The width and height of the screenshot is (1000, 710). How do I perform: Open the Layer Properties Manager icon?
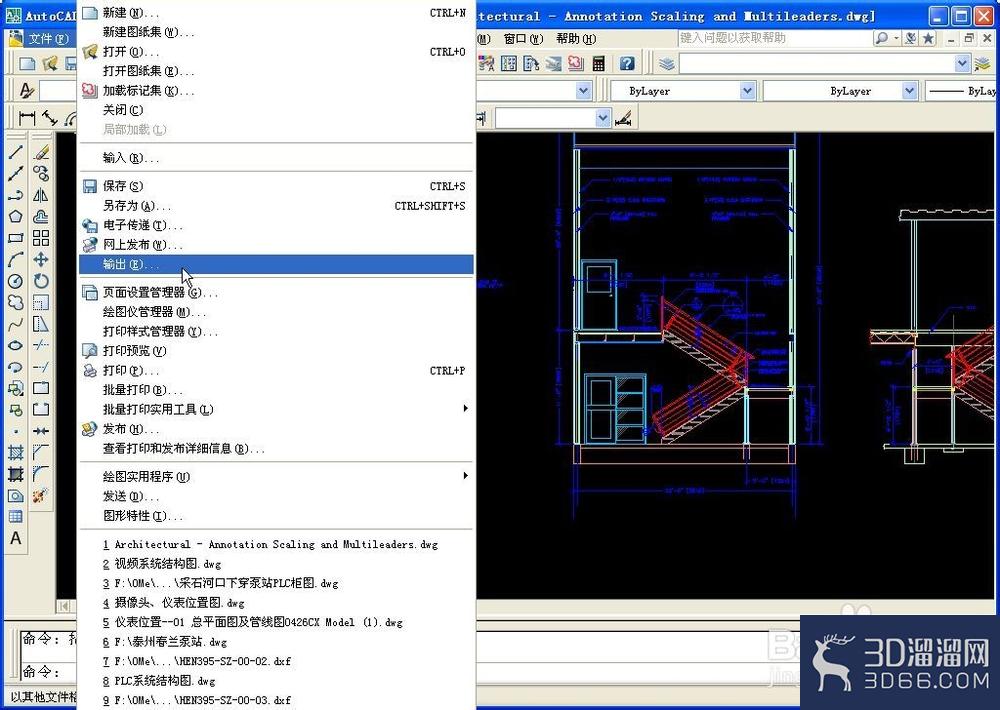coord(666,64)
